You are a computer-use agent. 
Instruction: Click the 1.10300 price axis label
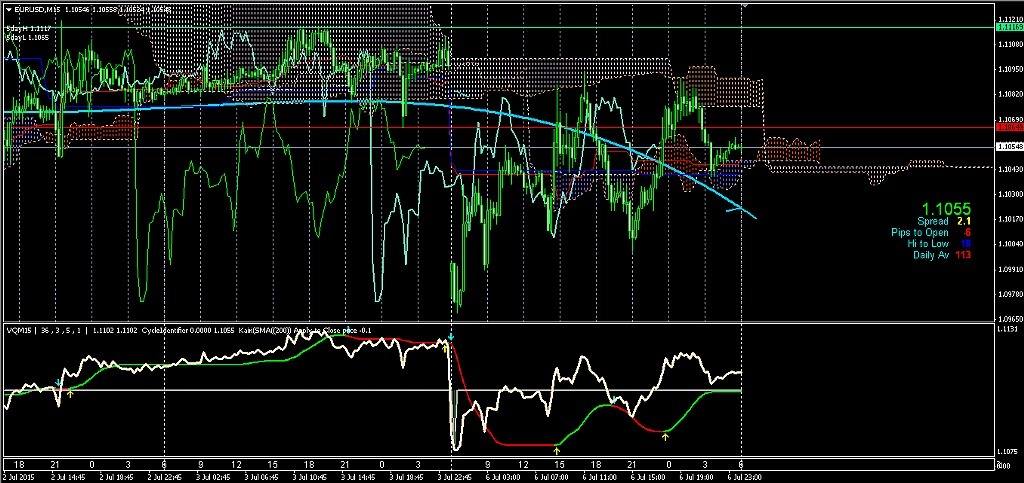coord(1009,194)
